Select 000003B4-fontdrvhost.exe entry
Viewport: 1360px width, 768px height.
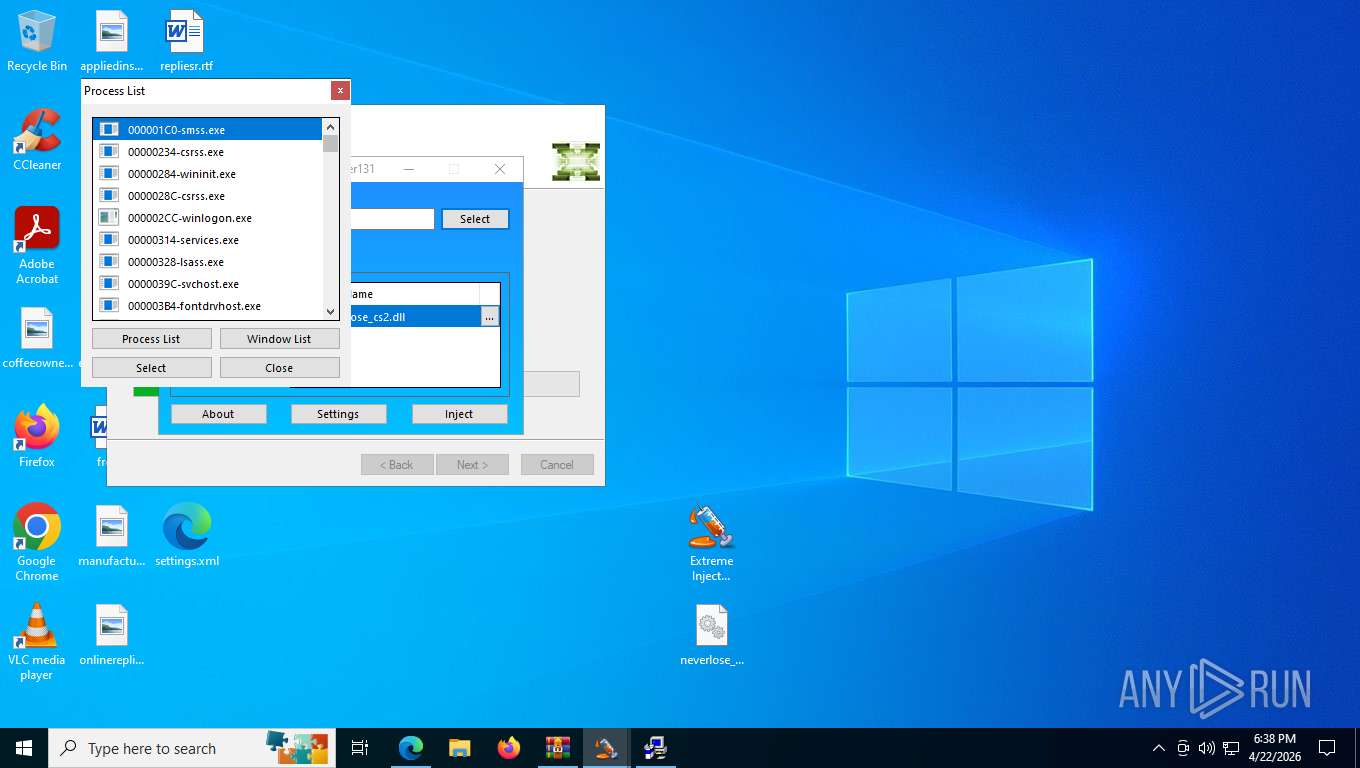click(208, 306)
